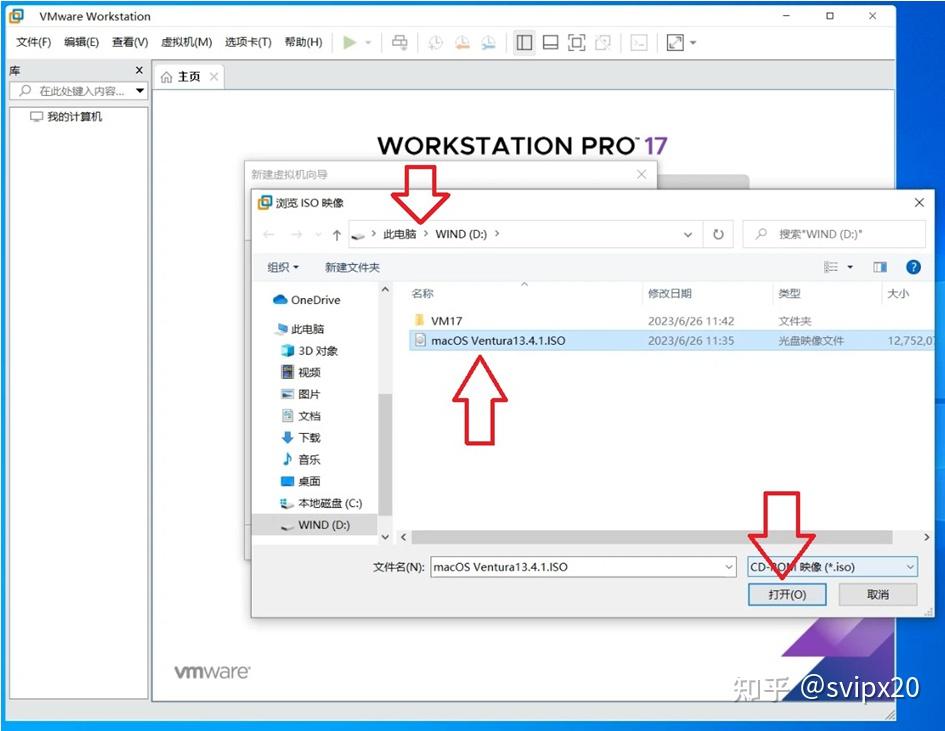The width and height of the screenshot is (945, 731).
Task: Click the stretch guest display icon
Action: pyautogui.click(x=675, y=42)
